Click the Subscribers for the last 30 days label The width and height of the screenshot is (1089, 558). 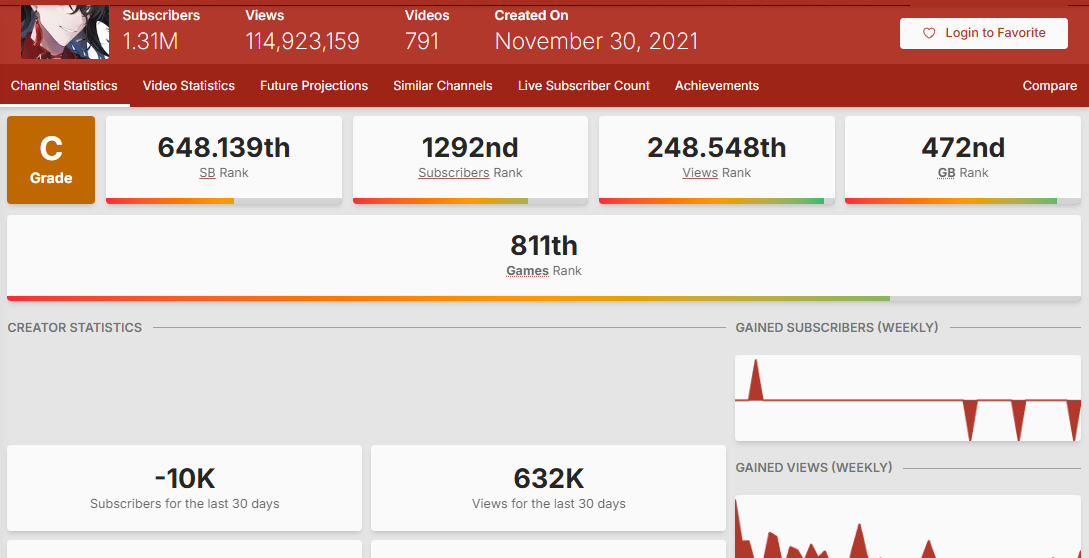[185, 504]
